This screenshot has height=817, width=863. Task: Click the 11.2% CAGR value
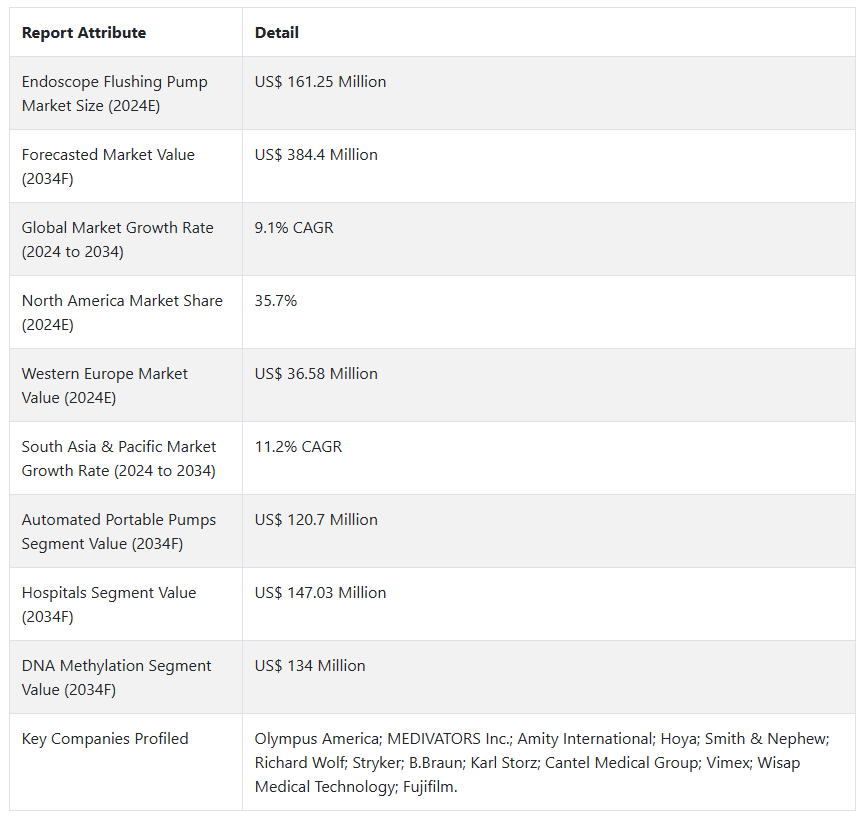[298, 447]
